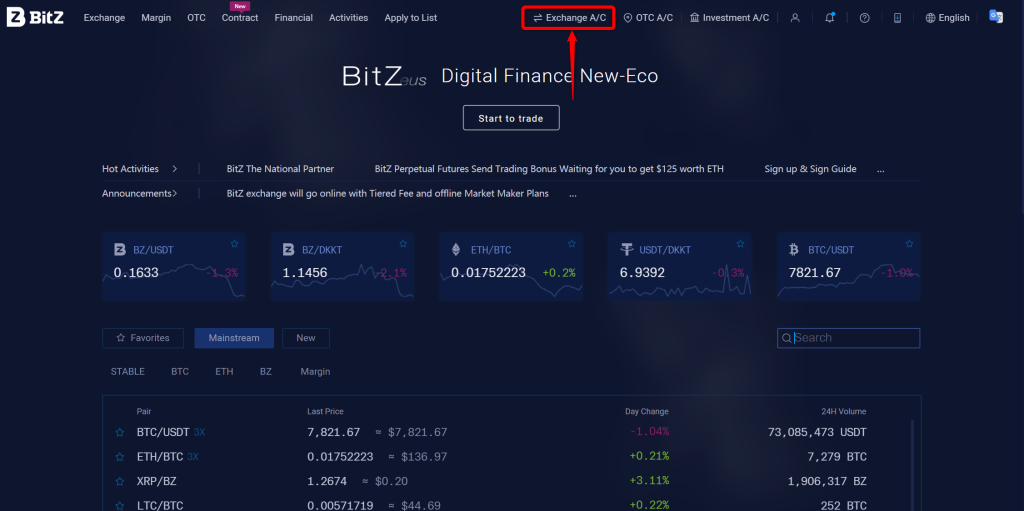The height and width of the screenshot is (511, 1024).
Task: Open the Exchange A/C account
Action: click(x=569, y=18)
